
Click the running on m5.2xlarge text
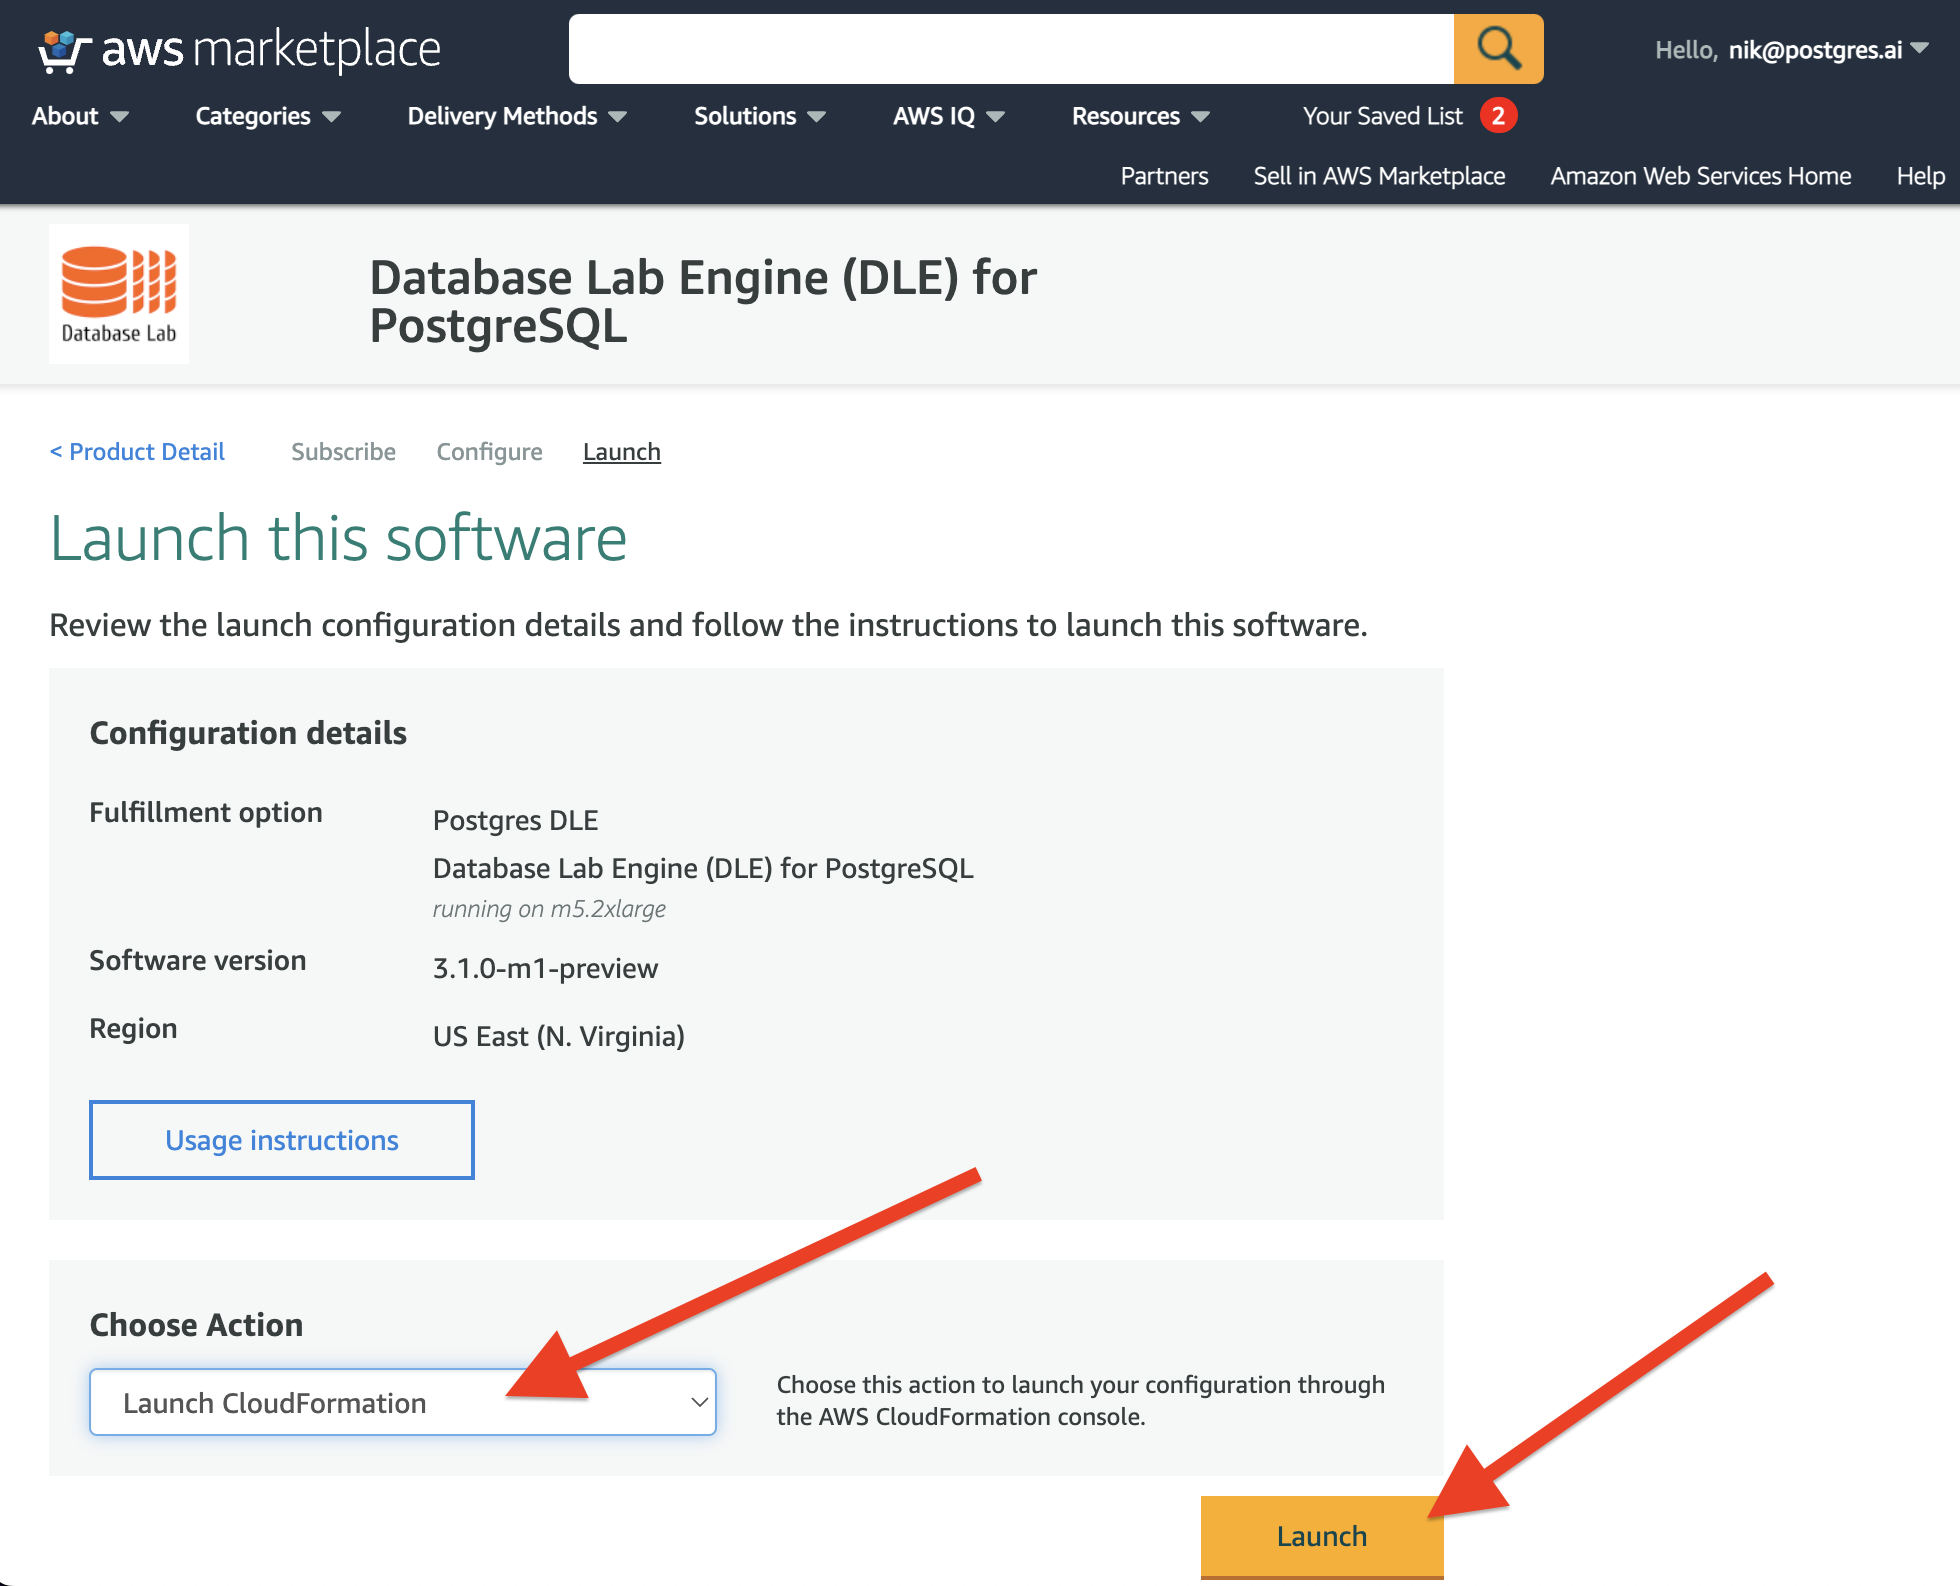coord(549,909)
